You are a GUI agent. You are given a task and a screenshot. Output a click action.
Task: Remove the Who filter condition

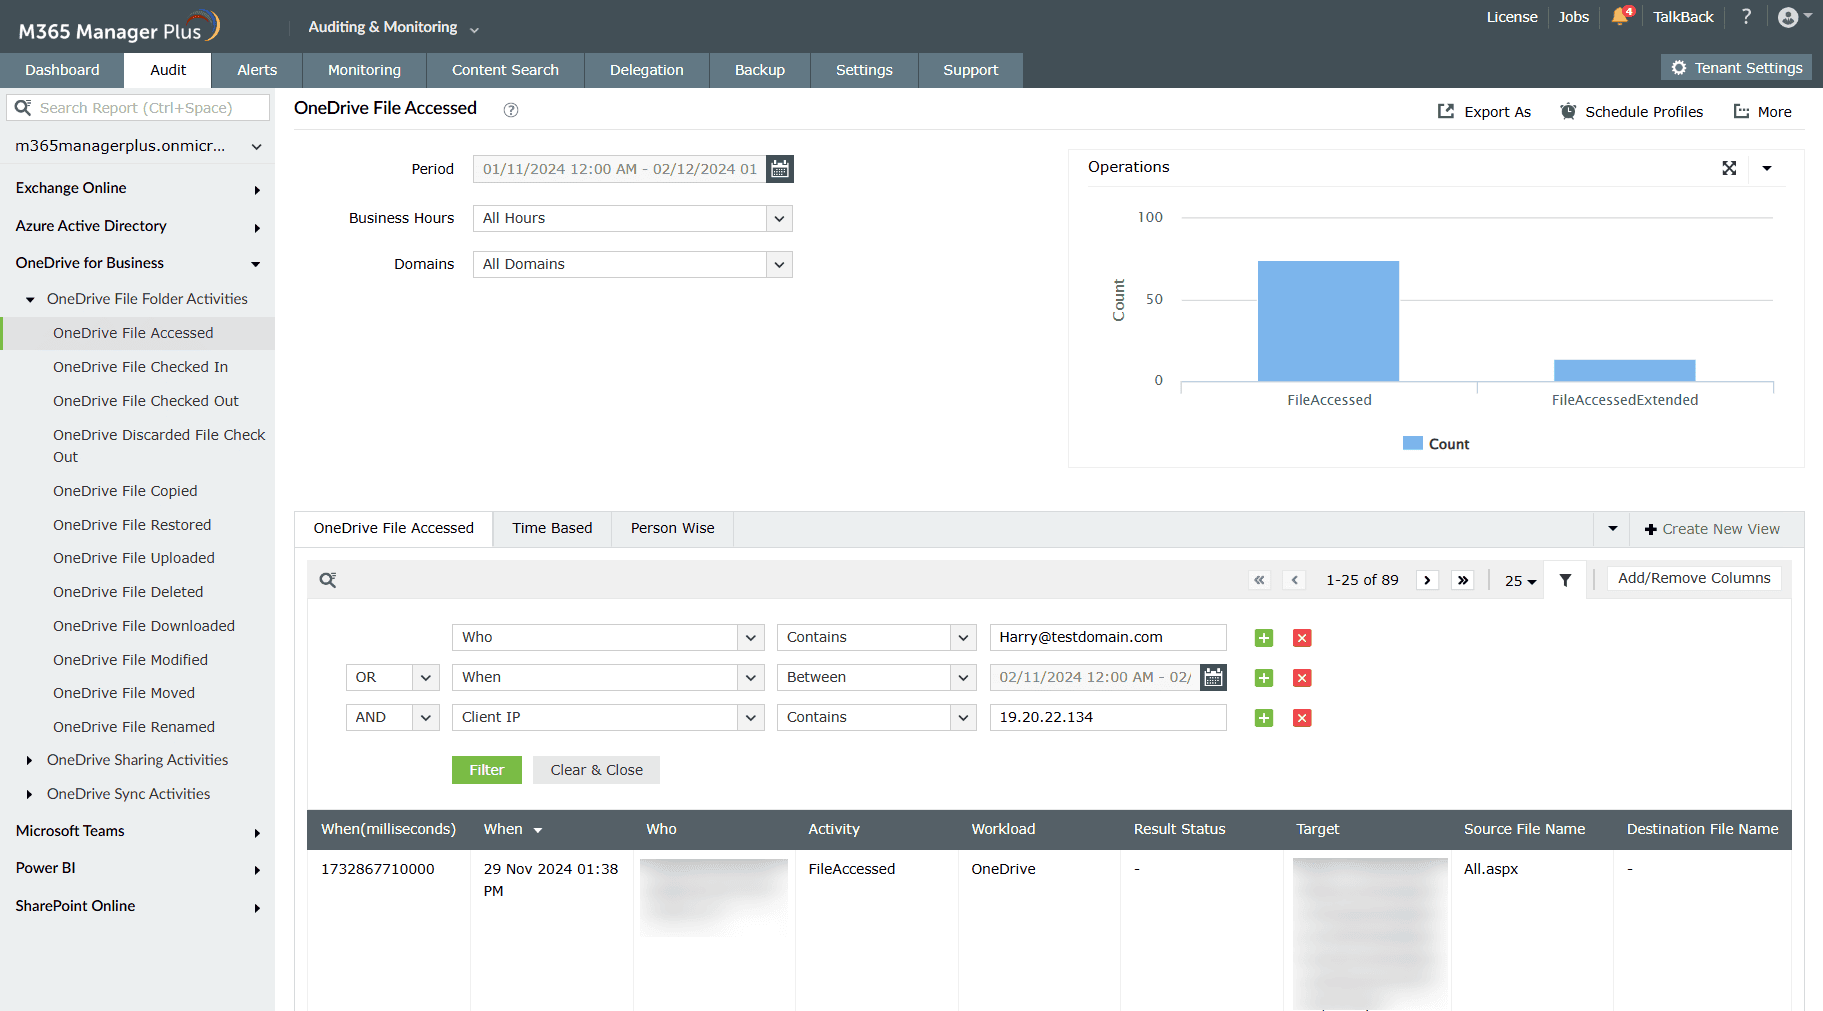[x=1302, y=638]
